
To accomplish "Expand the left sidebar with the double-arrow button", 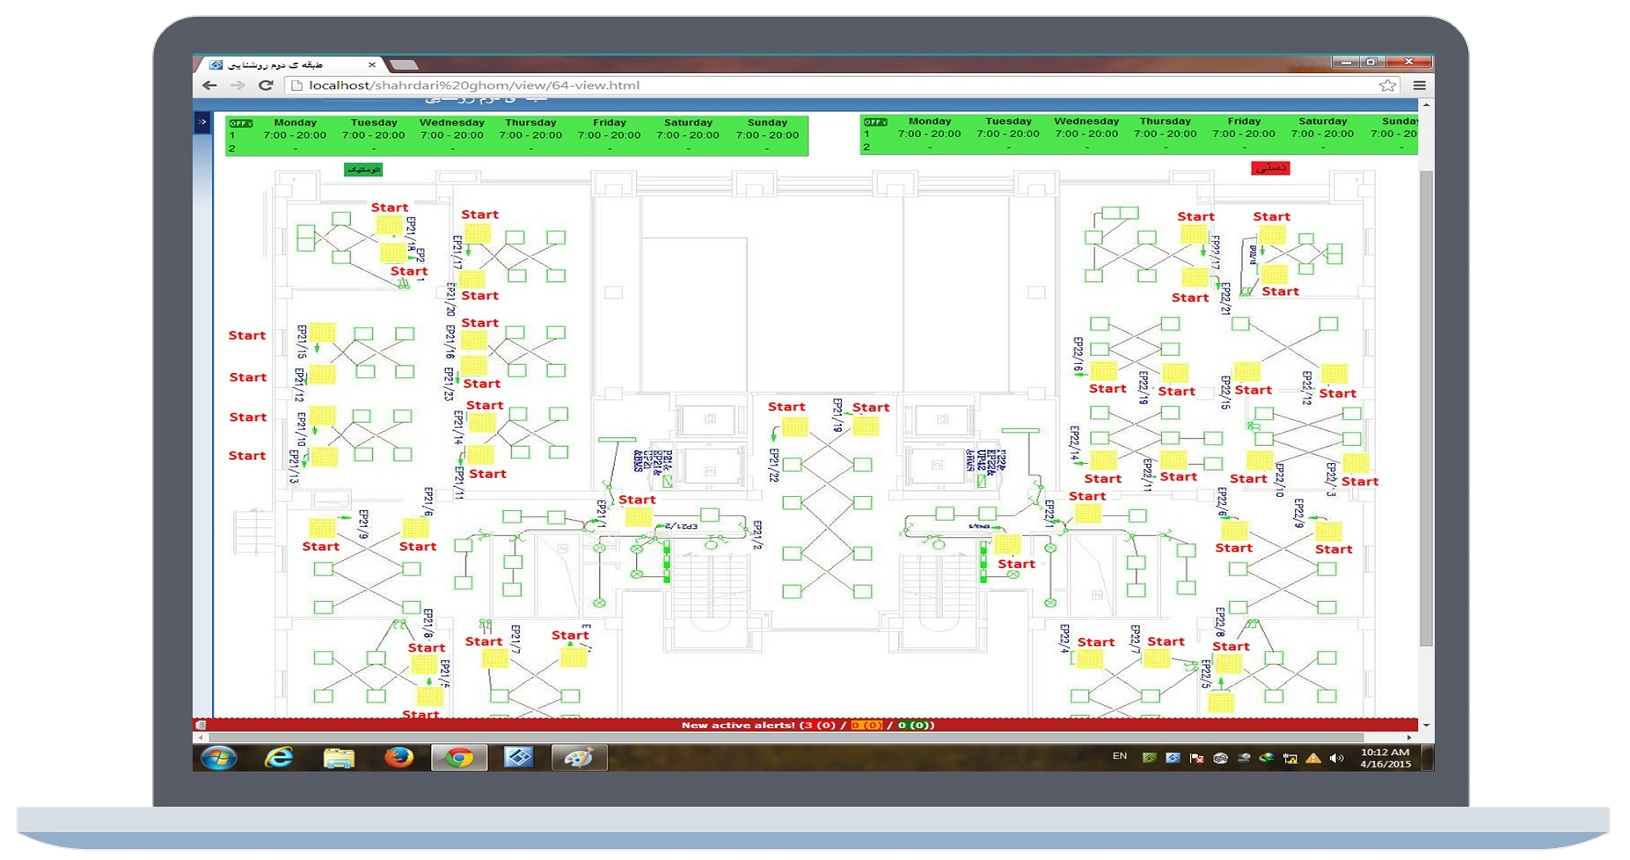I will 202,122.
